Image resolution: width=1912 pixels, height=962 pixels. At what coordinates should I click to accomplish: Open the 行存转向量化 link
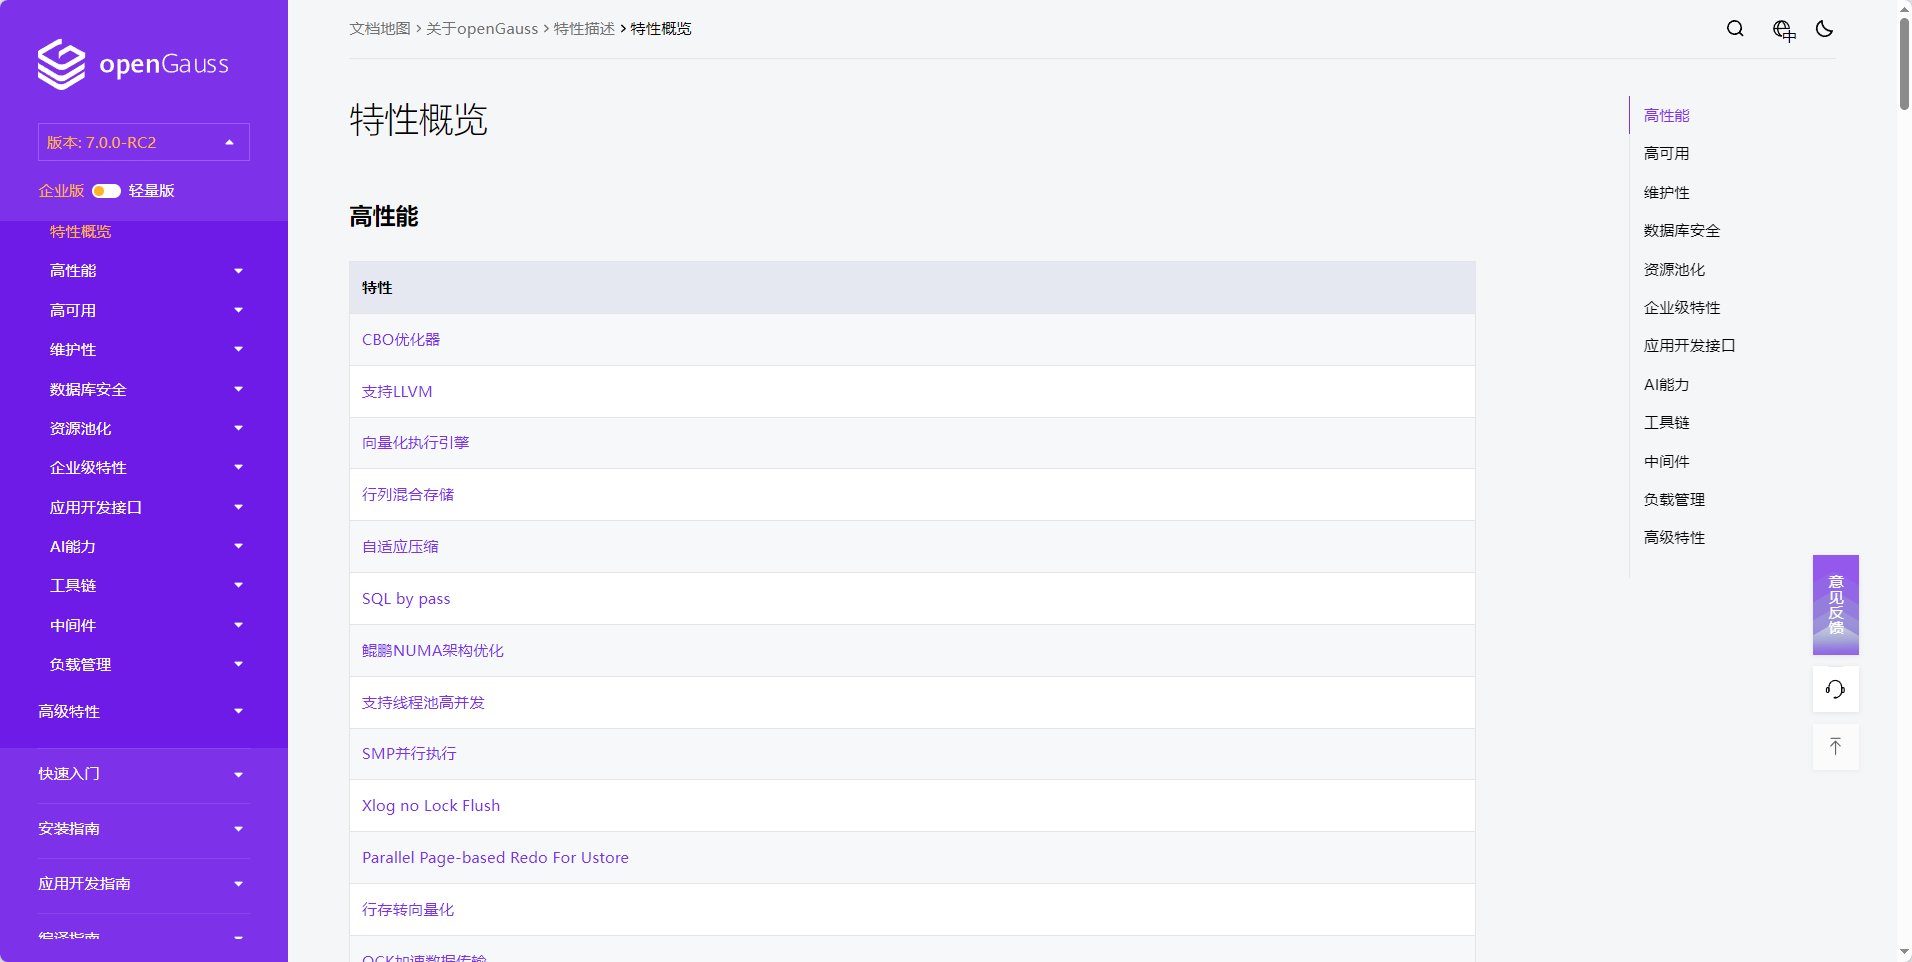(x=408, y=910)
